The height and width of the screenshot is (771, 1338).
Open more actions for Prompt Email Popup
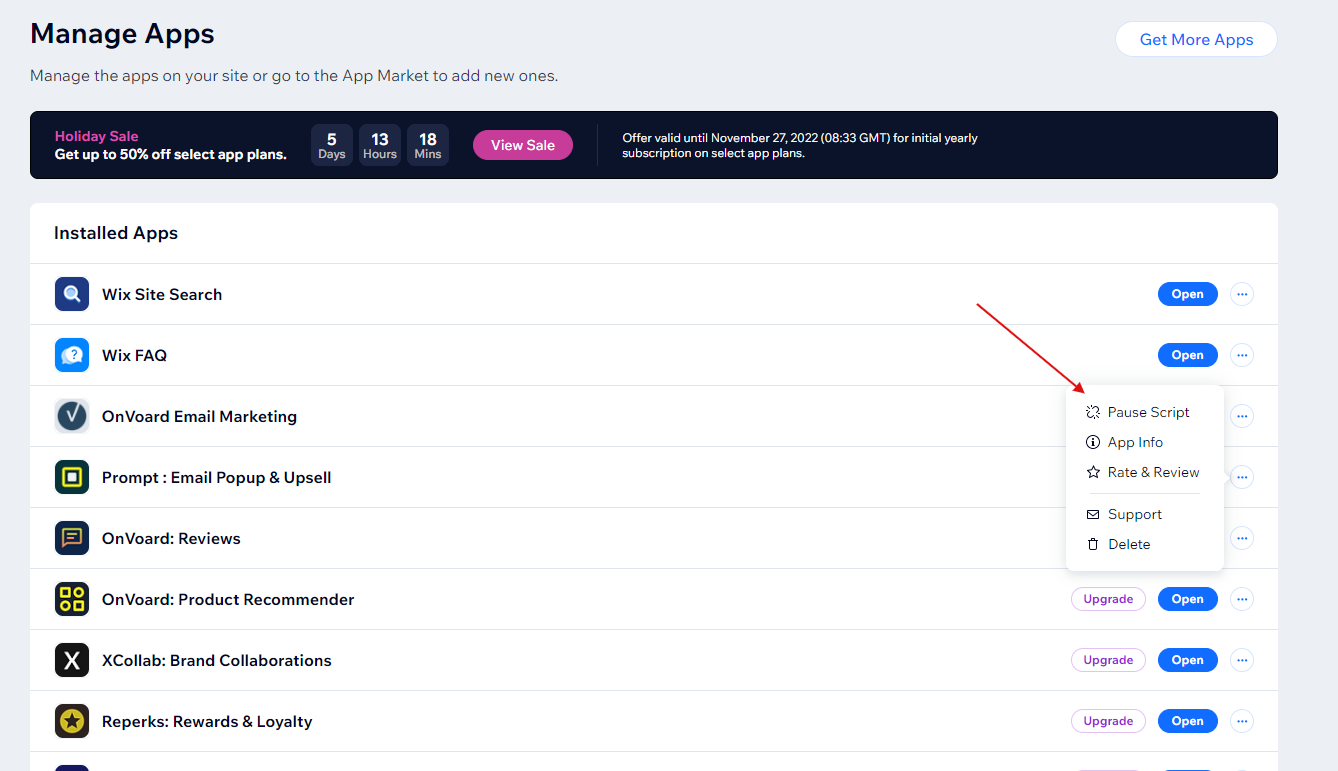coord(1242,477)
